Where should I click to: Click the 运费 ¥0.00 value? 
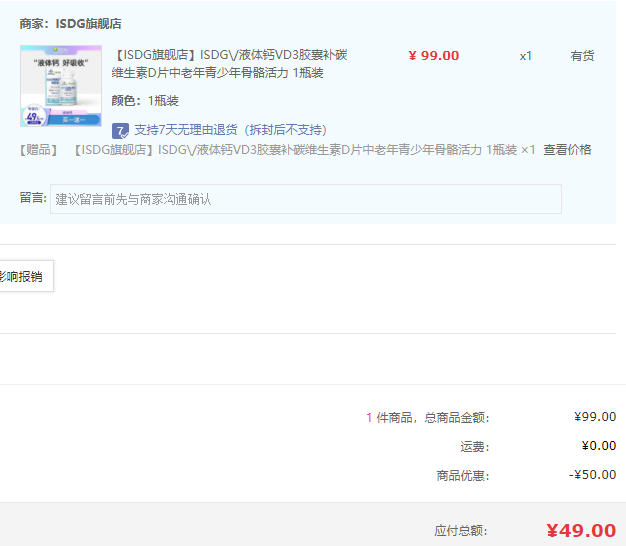pos(598,446)
